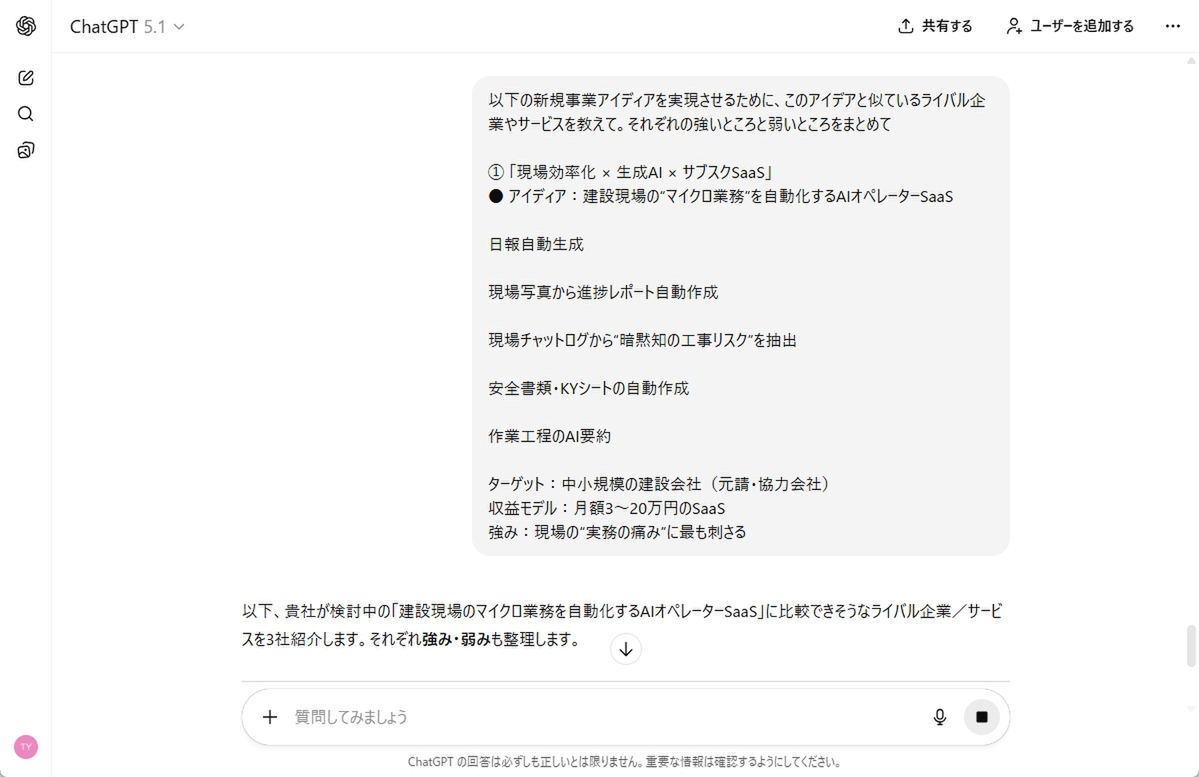The image size is (1199, 777).
Task: Open the image library icon in the sidebar
Action: tap(26, 150)
